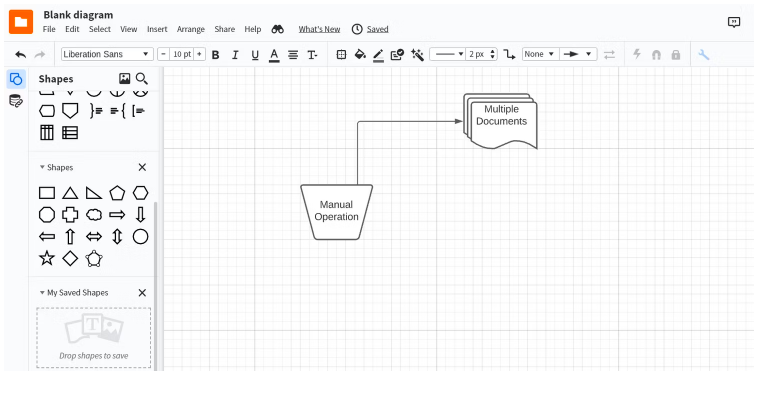Click the 10 pt font size field
Viewport: 778px width, 395px height.
click(182, 54)
